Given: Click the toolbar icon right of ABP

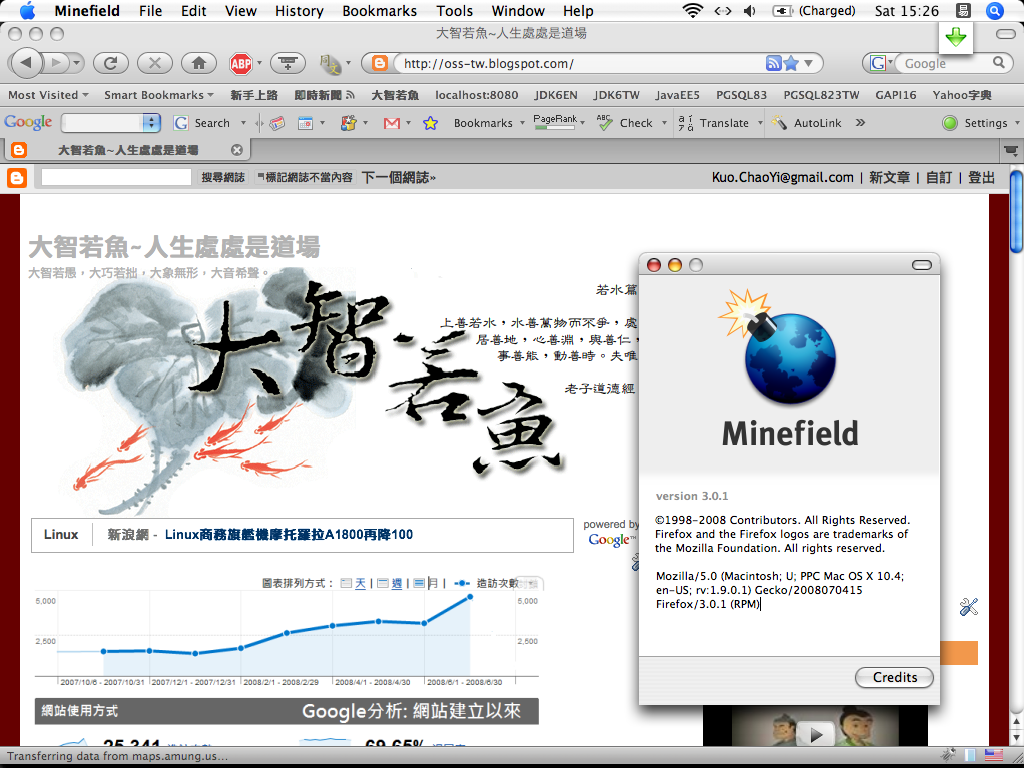Looking at the screenshot, I should [288, 63].
